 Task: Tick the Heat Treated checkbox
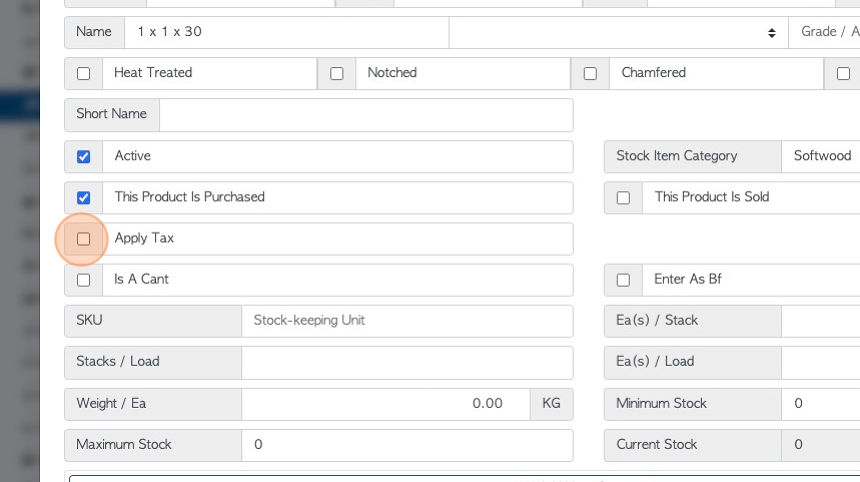tap(83, 73)
